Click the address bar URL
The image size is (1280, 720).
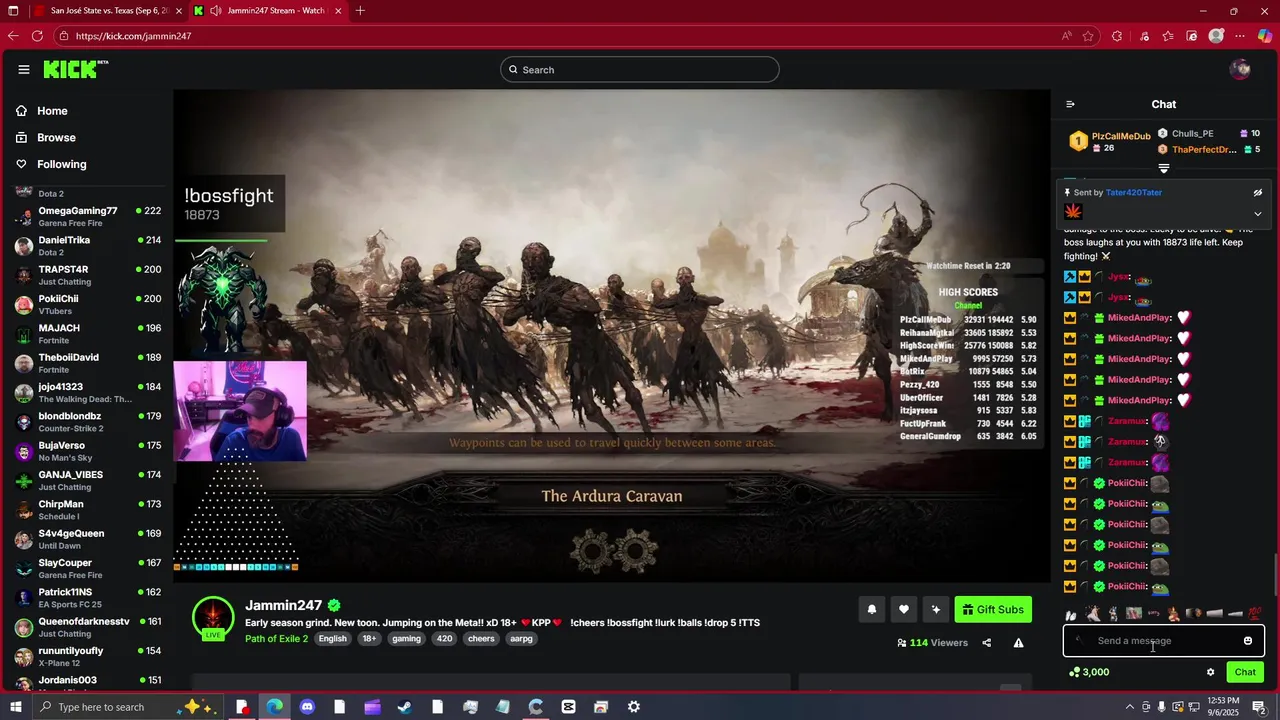pyautogui.click(x=133, y=36)
